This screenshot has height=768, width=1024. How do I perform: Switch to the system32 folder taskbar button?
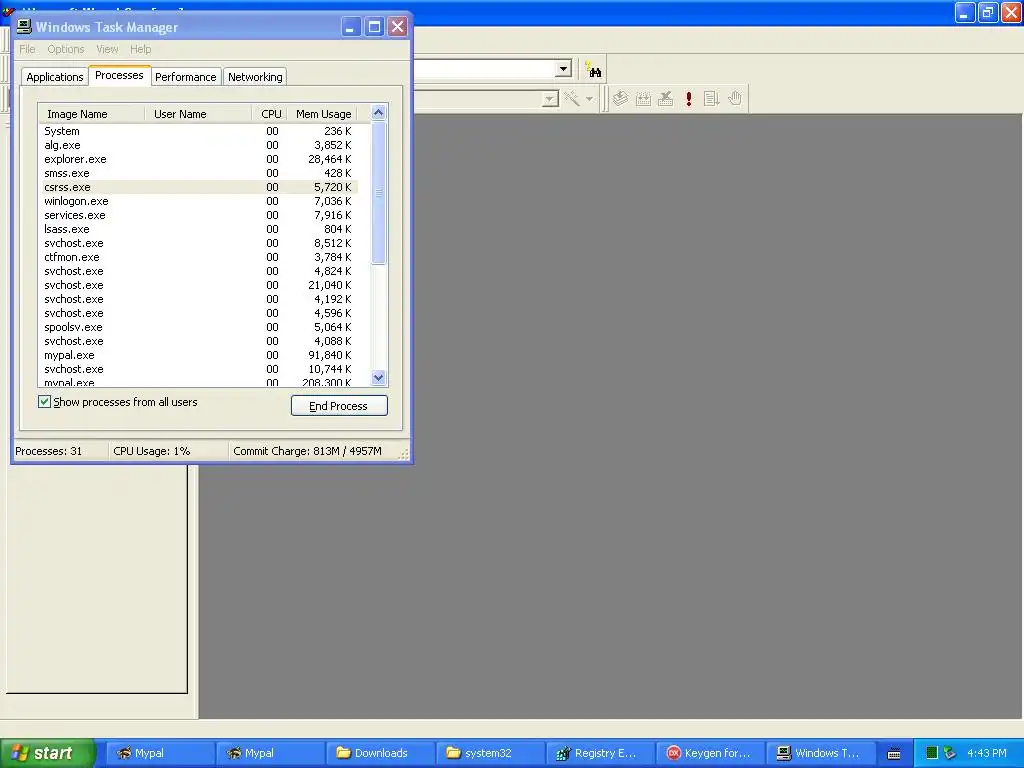(x=490, y=753)
